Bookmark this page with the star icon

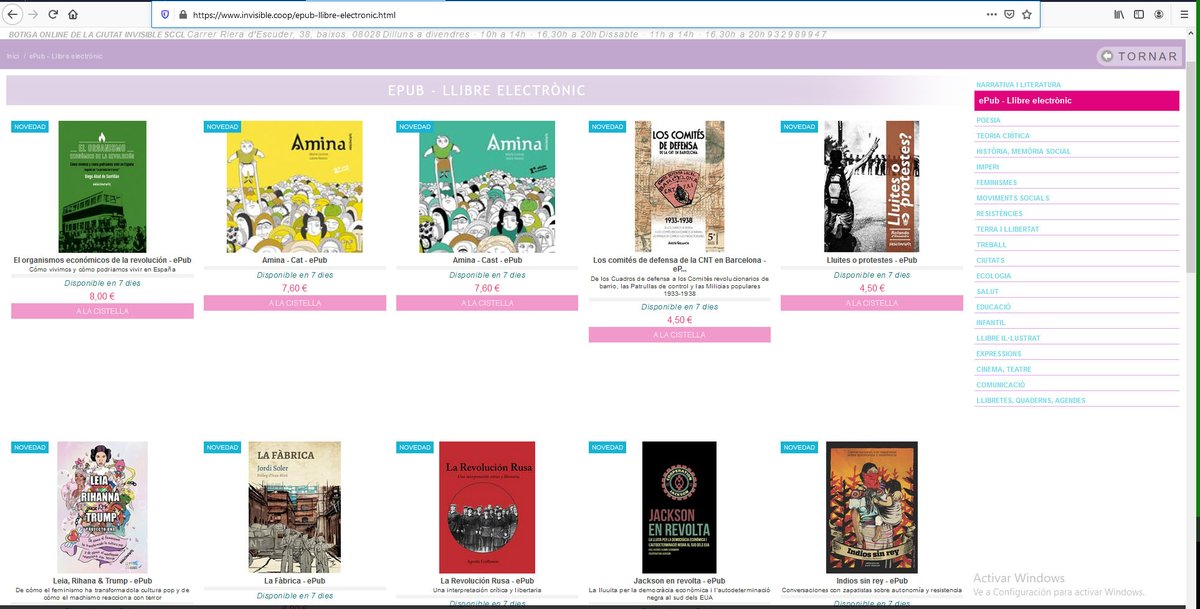click(1027, 15)
